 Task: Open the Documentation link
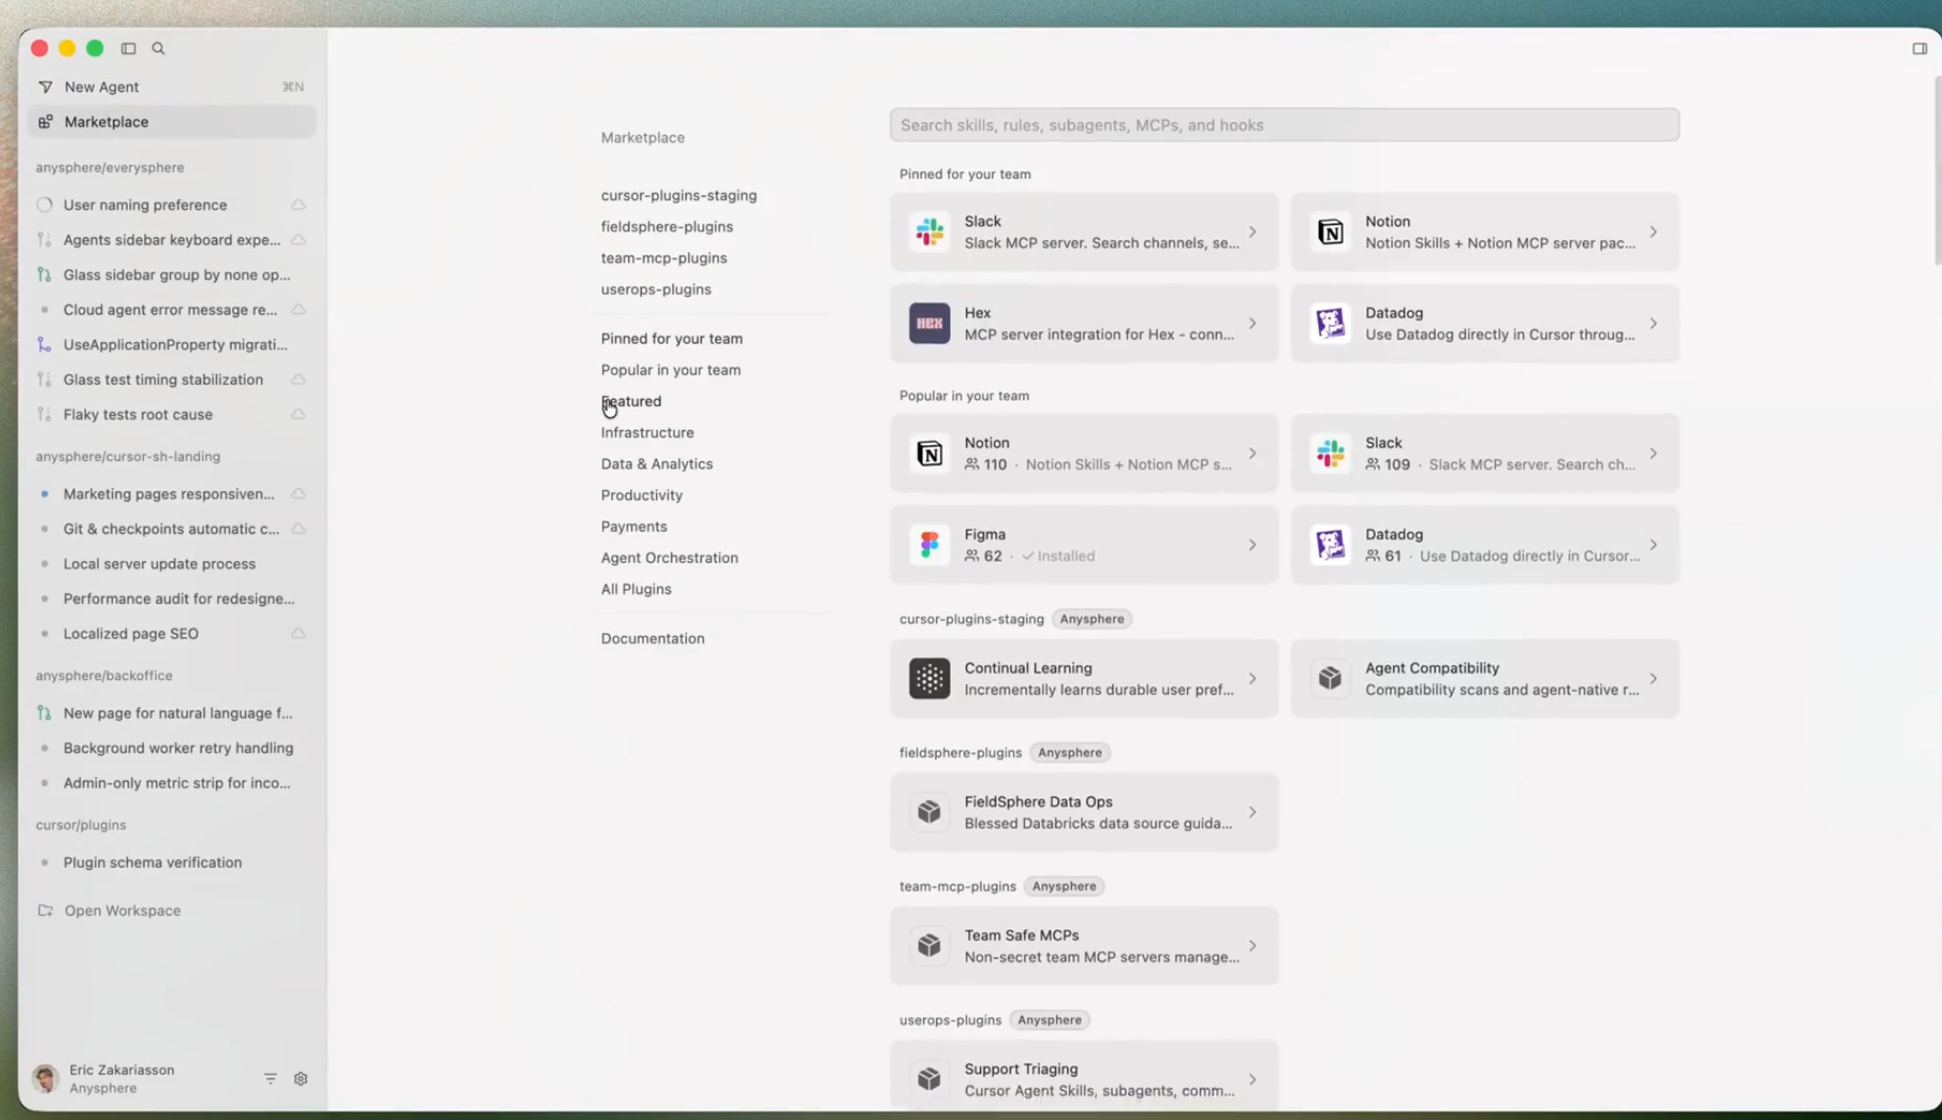point(652,638)
